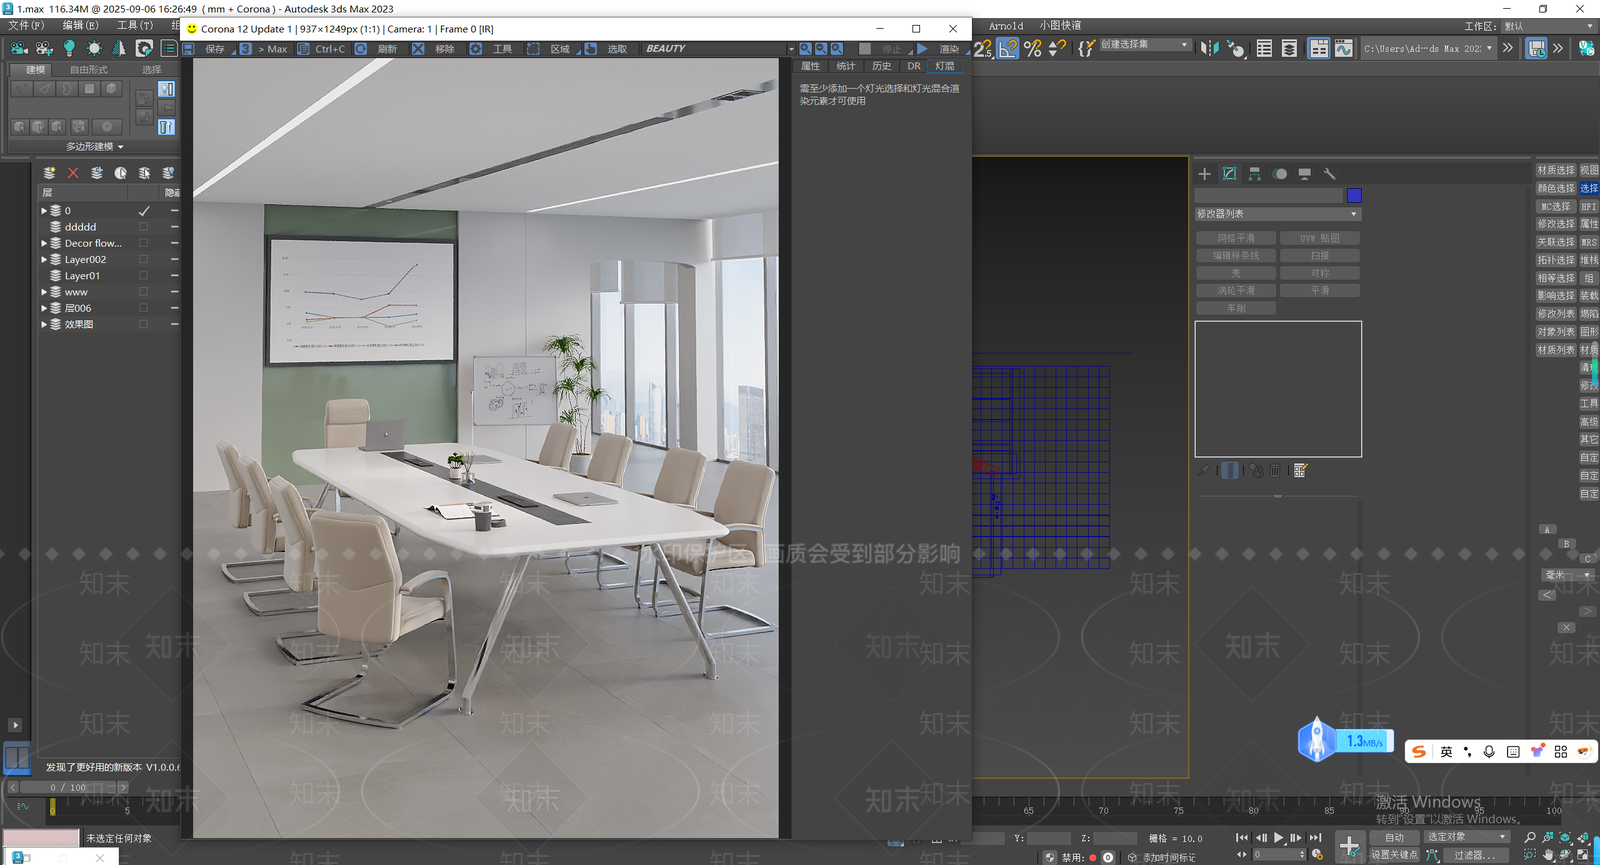The width and height of the screenshot is (1600, 865).
Task: Switch to the 统计 tab in the frame buffer
Action: [x=846, y=66]
